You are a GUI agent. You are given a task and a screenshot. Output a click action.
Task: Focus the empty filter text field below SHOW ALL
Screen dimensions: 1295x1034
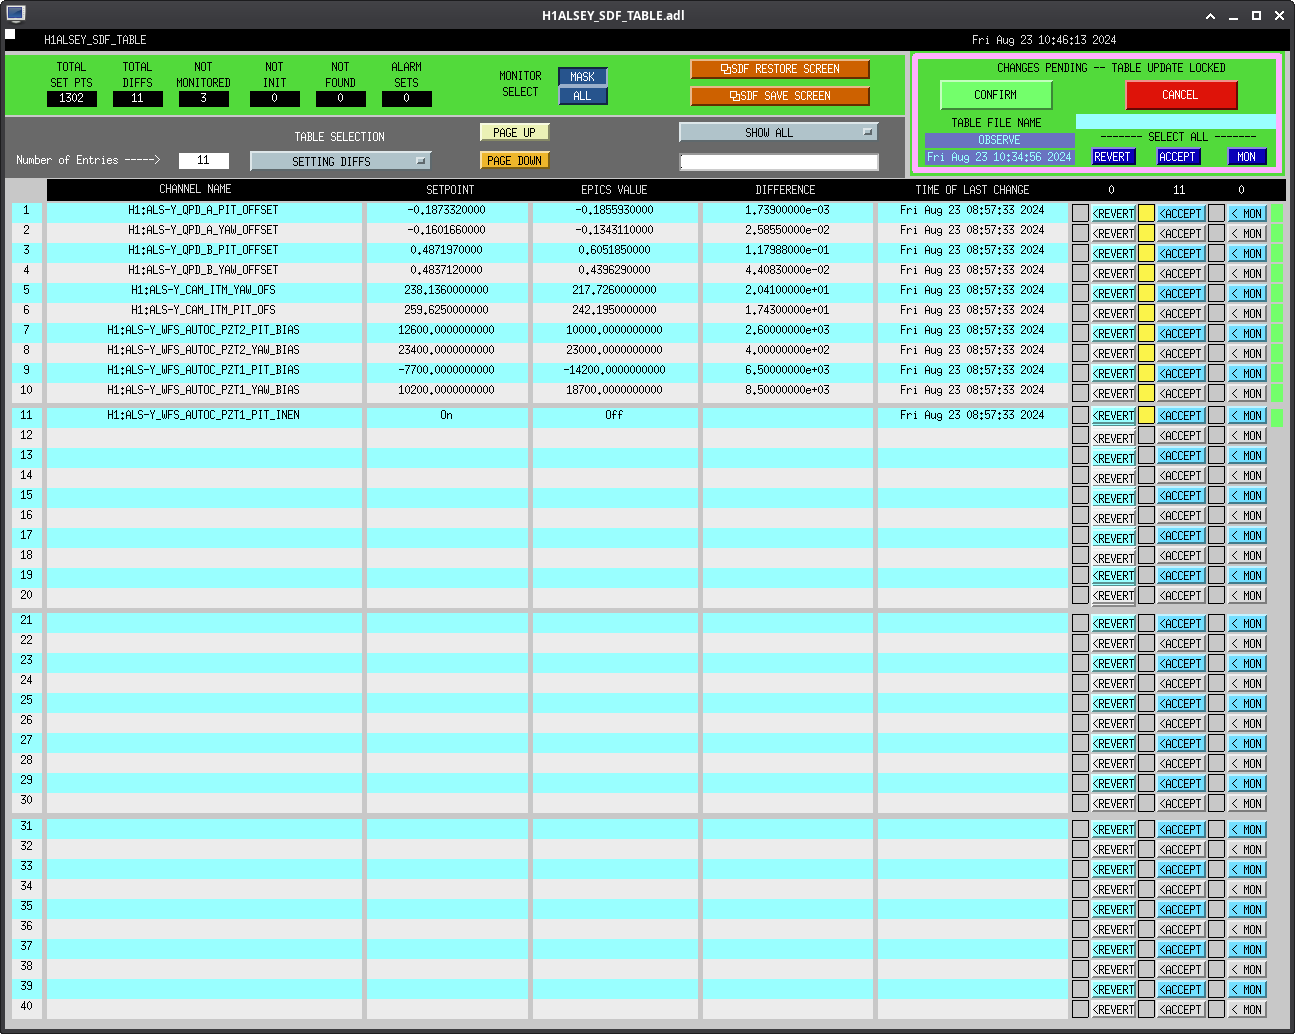click(x=779, y=161)
